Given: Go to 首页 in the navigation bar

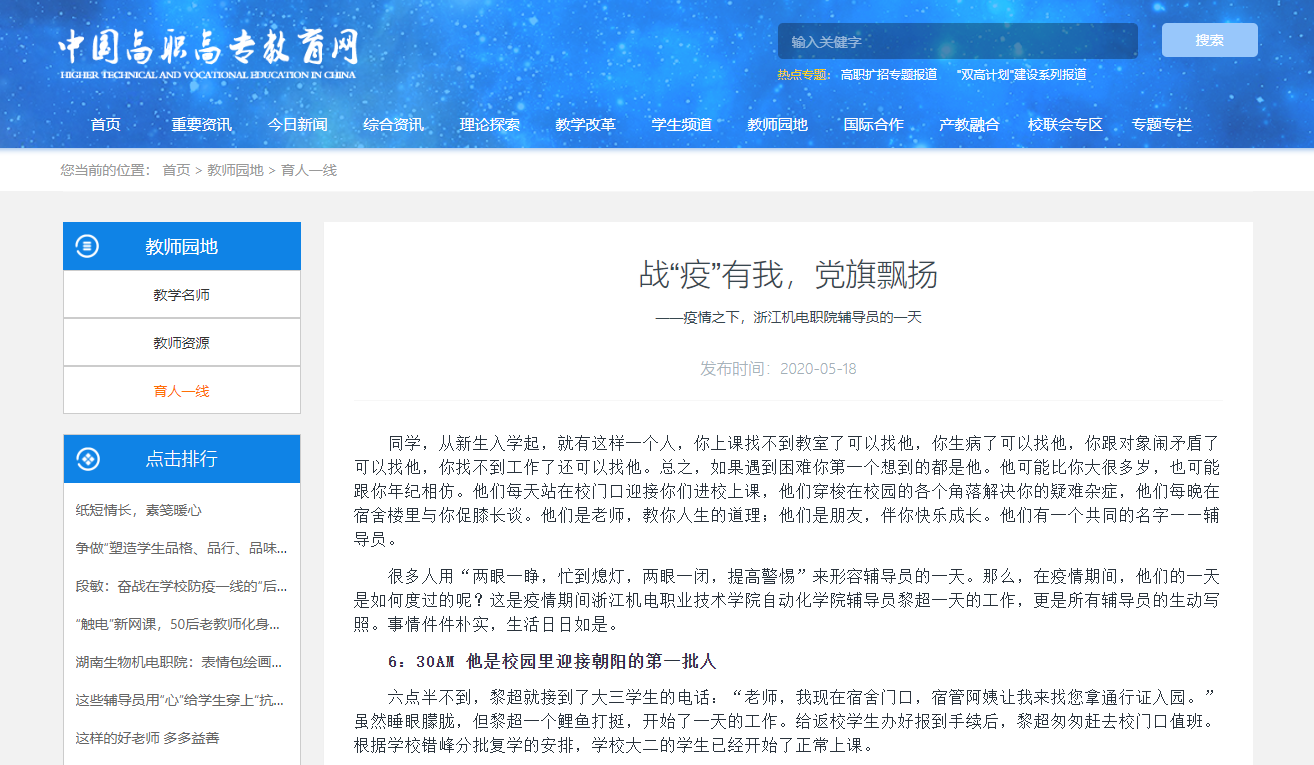Looking at the screenshot, I should (x=106, y=125).
